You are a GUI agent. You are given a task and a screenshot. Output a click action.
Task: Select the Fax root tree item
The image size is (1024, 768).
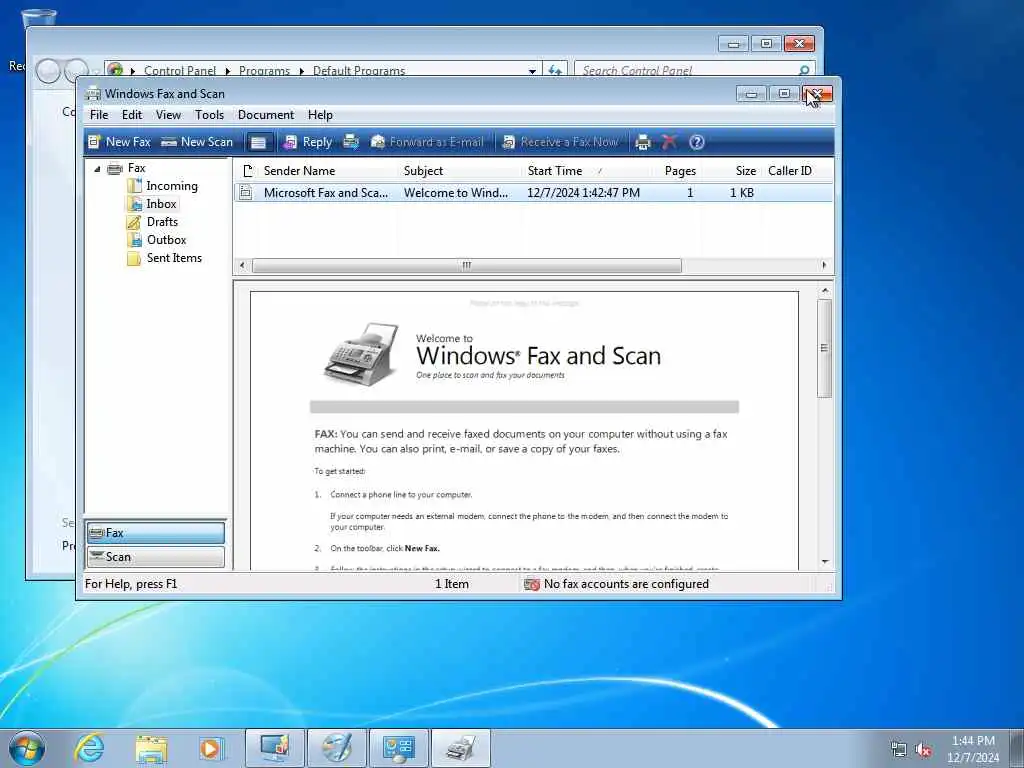click(136, 168)
